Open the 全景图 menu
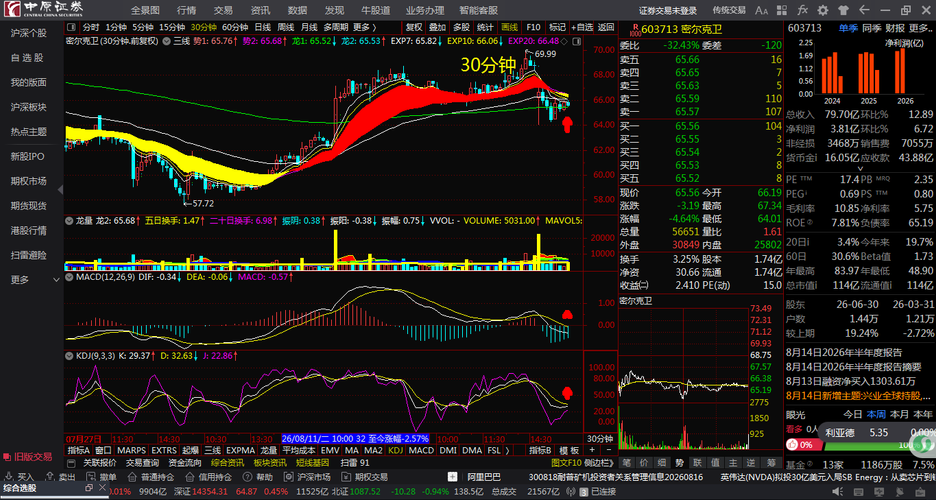 coord(145,10)
